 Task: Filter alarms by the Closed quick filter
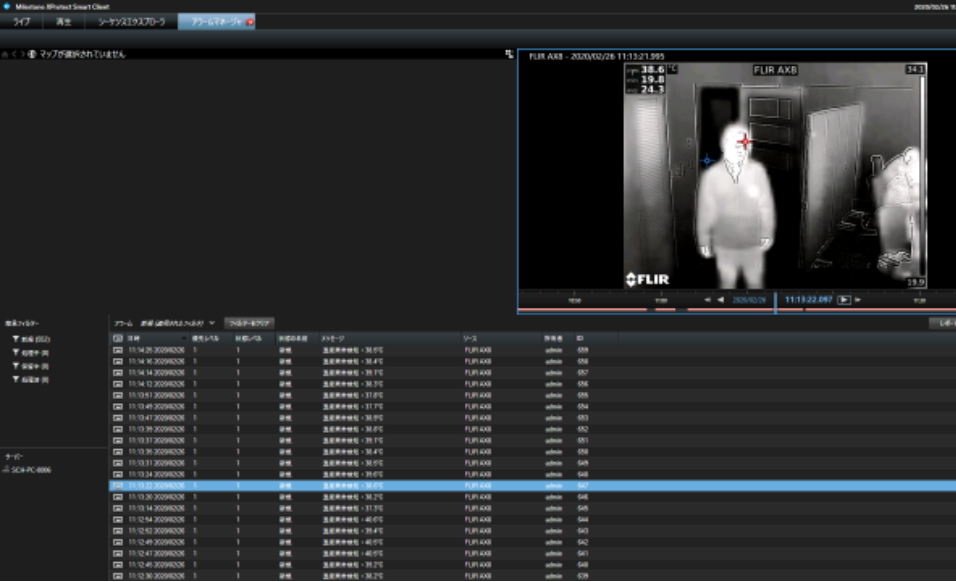(x=31, y=380)
